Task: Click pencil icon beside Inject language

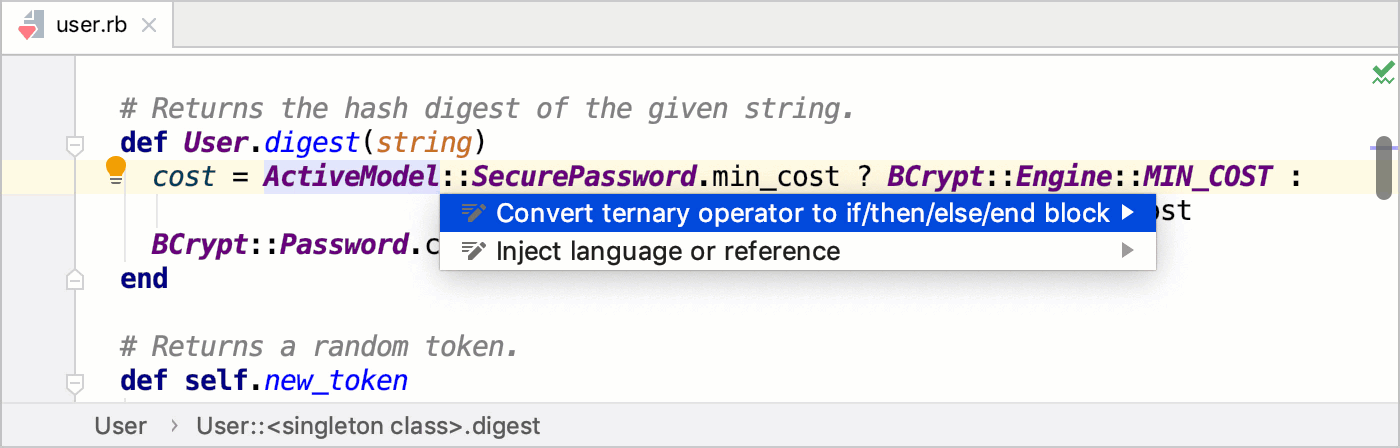Action: click(474, 251)
